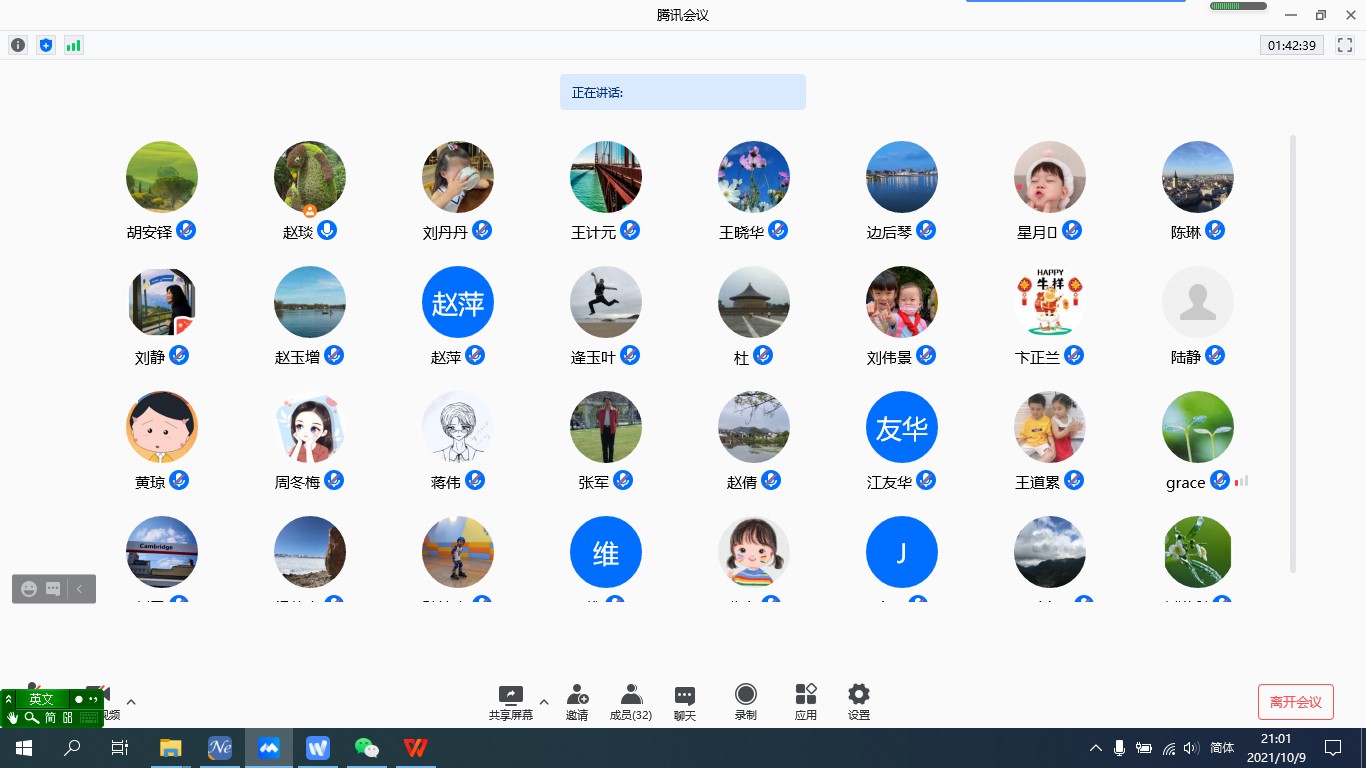Open meeting Settings (设置)

coord(858,695)
